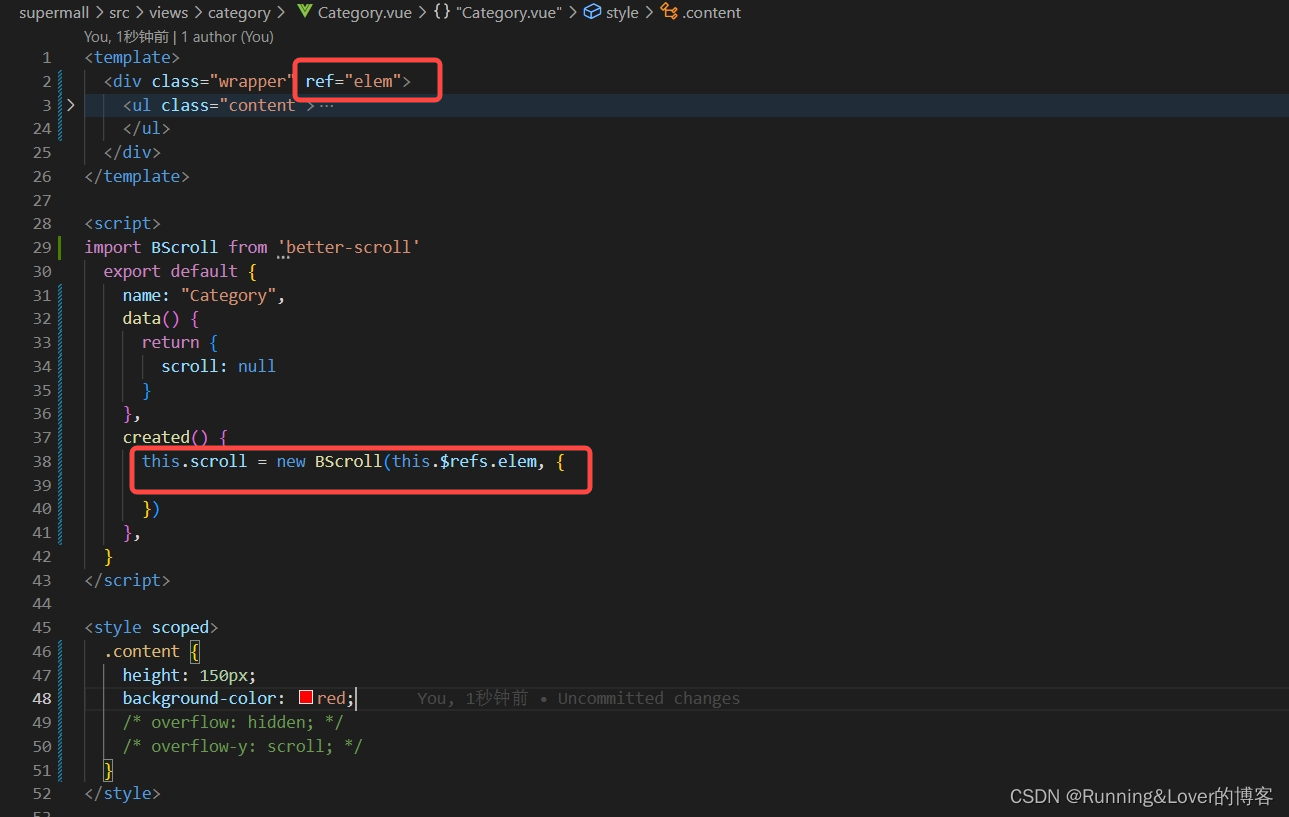This screenshot has height=817, width=1289.
Task: Click the closing style tag on line 52
Action: tap(122, 793)
